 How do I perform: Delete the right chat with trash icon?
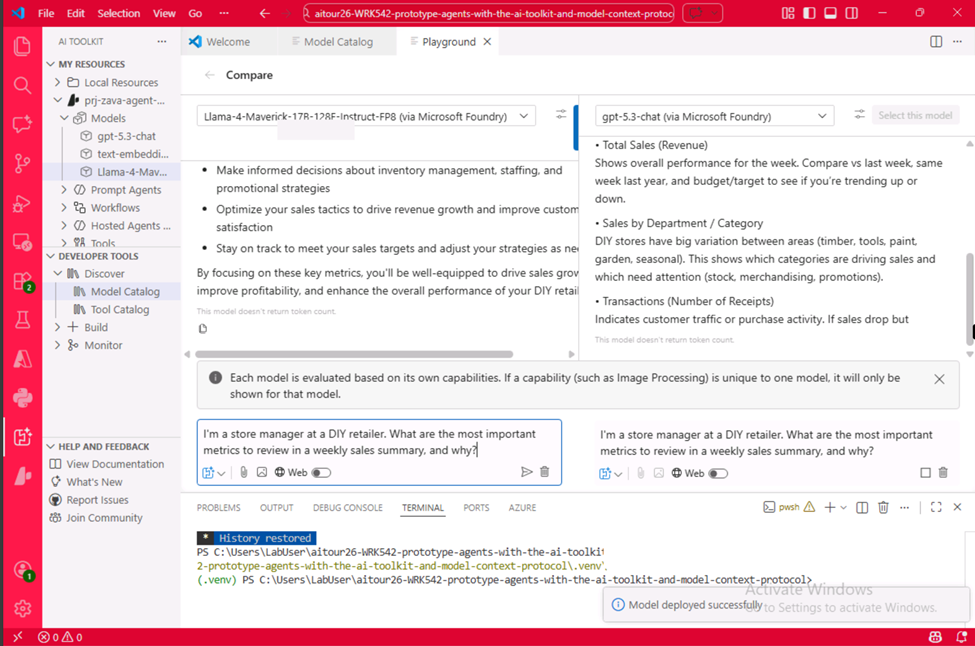[x=943, y=473]
